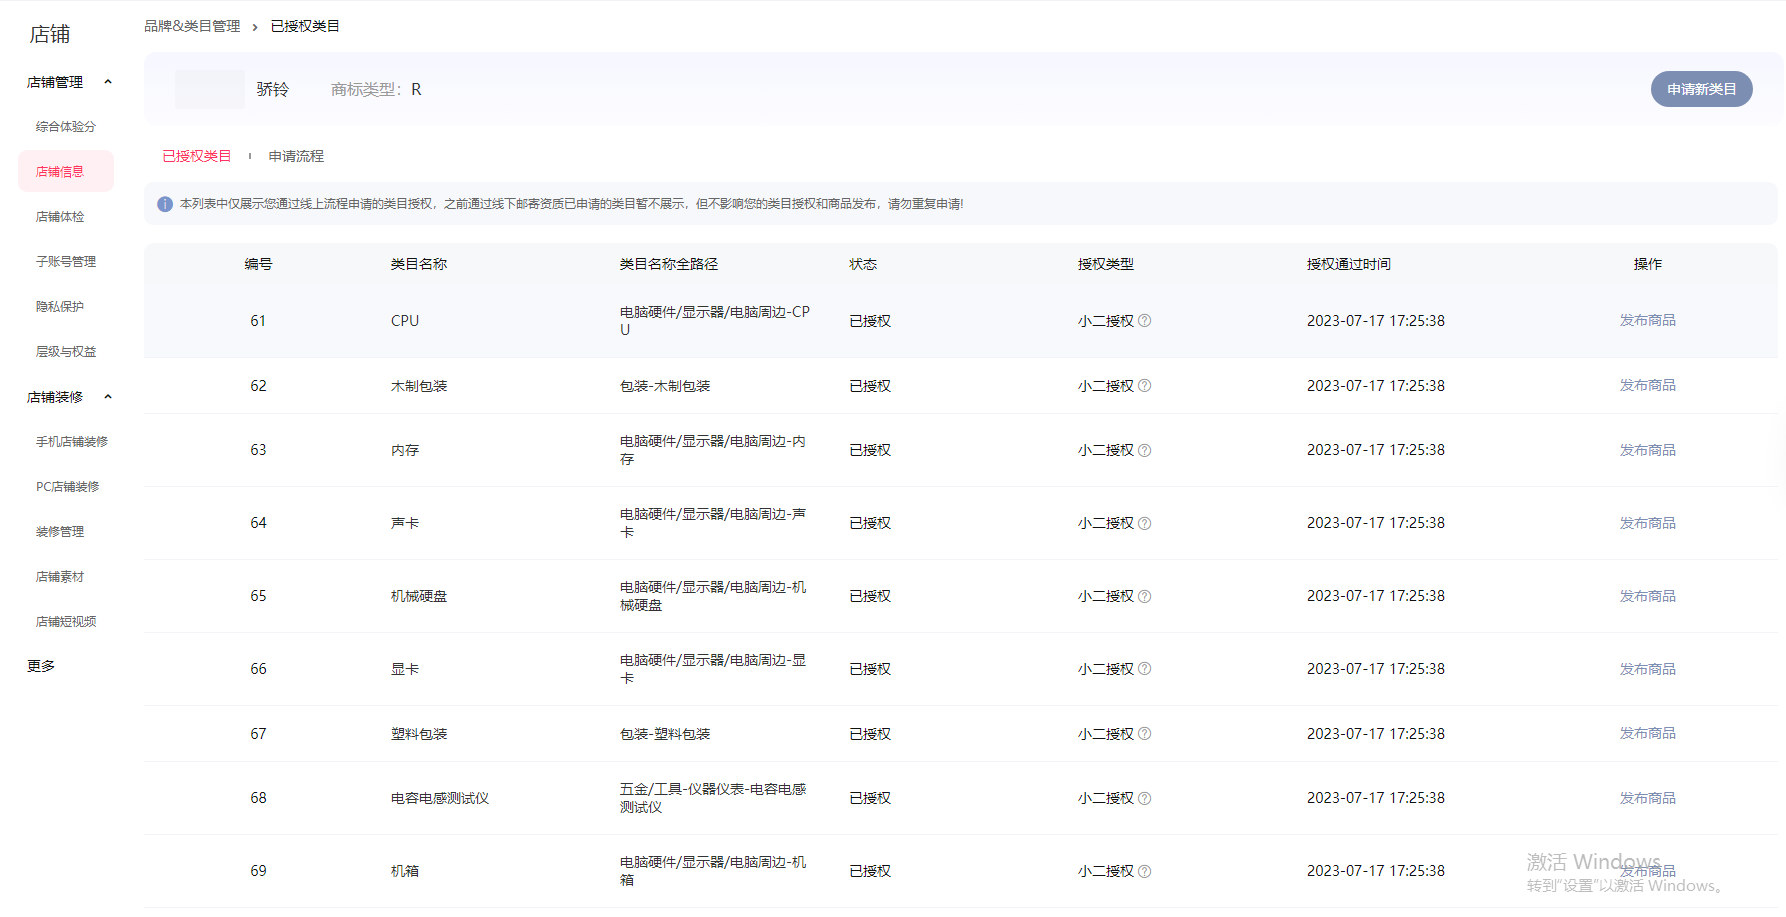
Task: Click help icon beside 小二授权 in 机械硬盘 row
Action: pos(1145,597)
